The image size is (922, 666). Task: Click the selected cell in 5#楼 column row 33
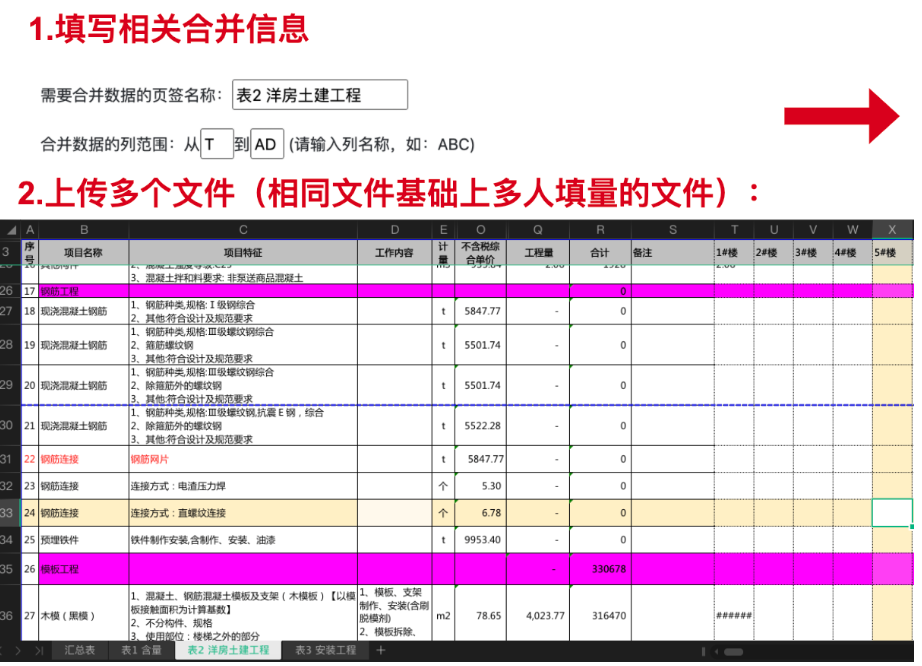tap(892, 513)
